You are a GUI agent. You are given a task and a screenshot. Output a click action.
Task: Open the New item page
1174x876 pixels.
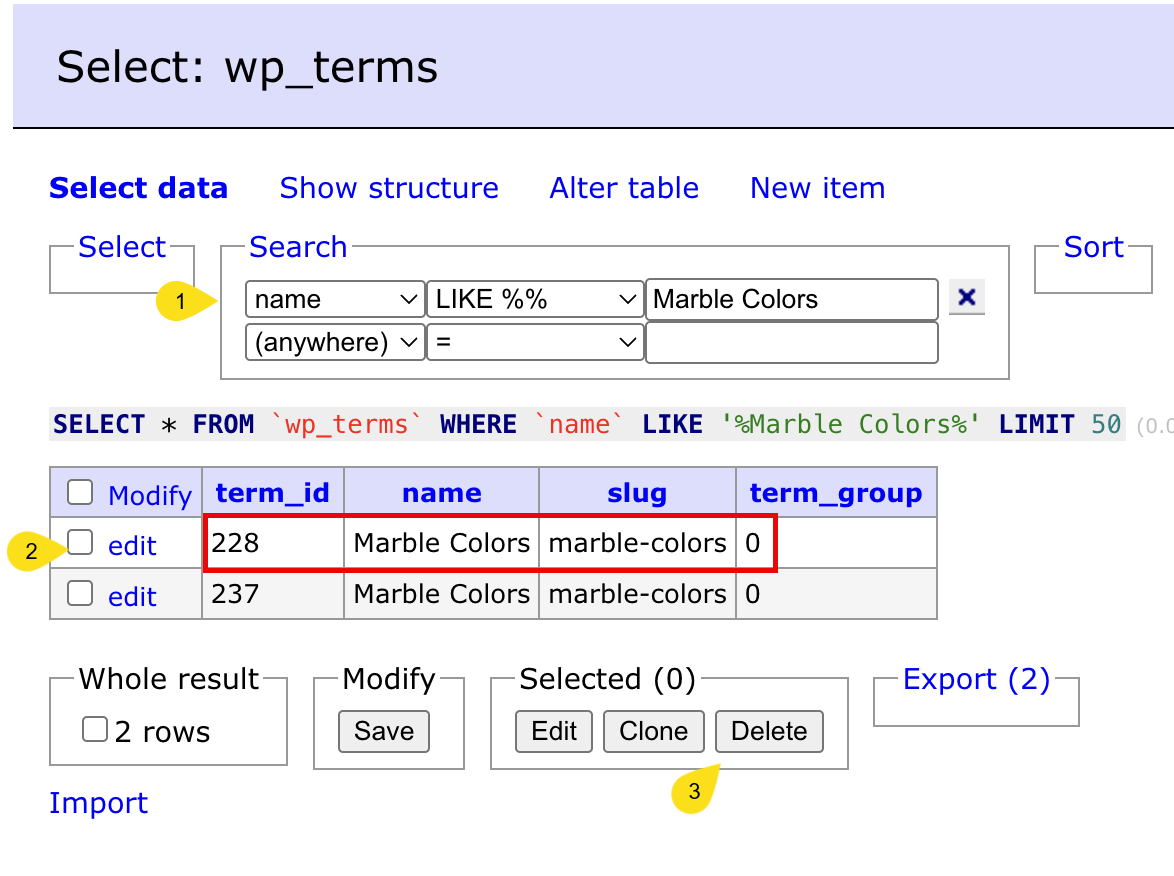pos(817,188)
